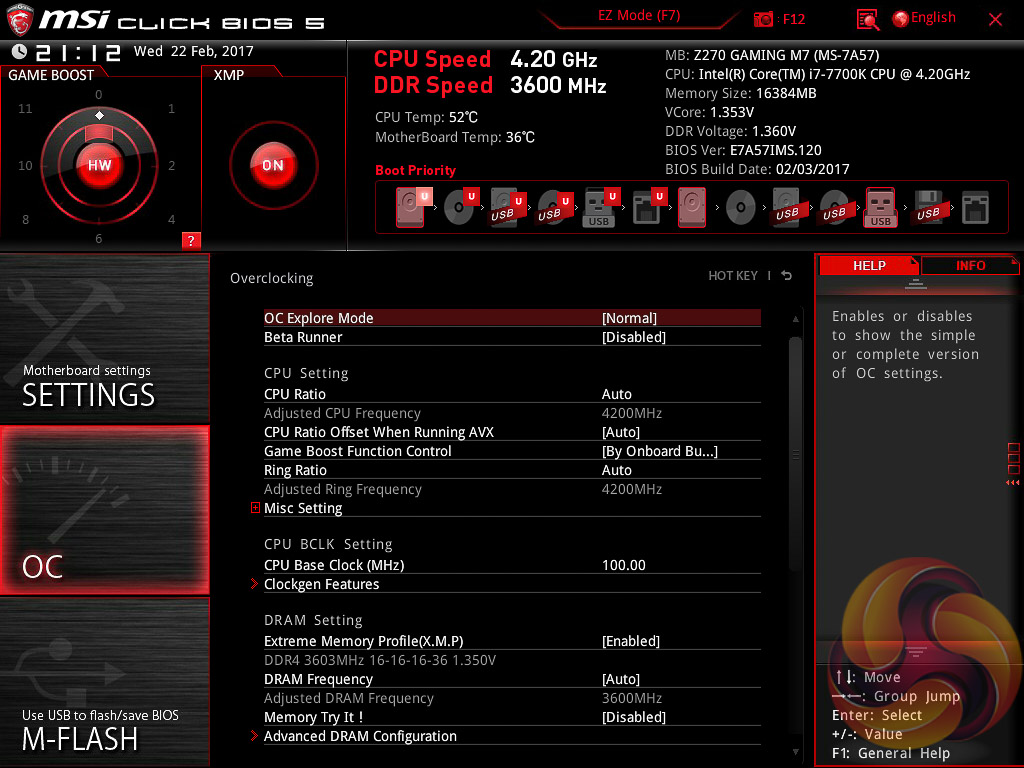This screenshot has width=1024, height=768.
Task: Change Extreme Memory Profile Enabled value
Action: [x=631, y=641]
